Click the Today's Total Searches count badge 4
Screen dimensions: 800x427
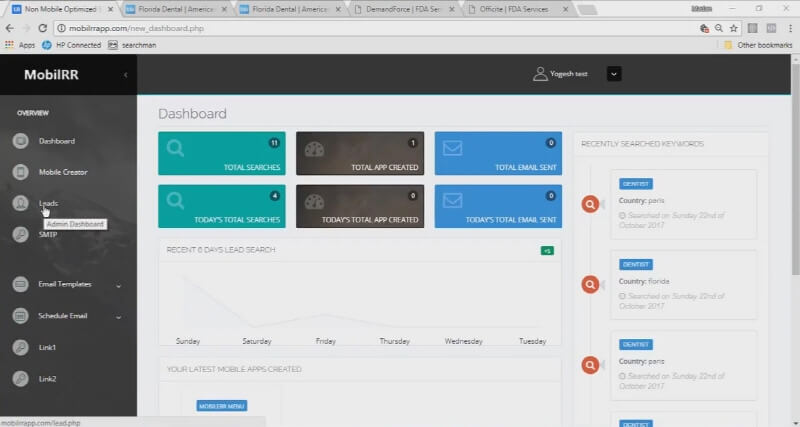274,195
